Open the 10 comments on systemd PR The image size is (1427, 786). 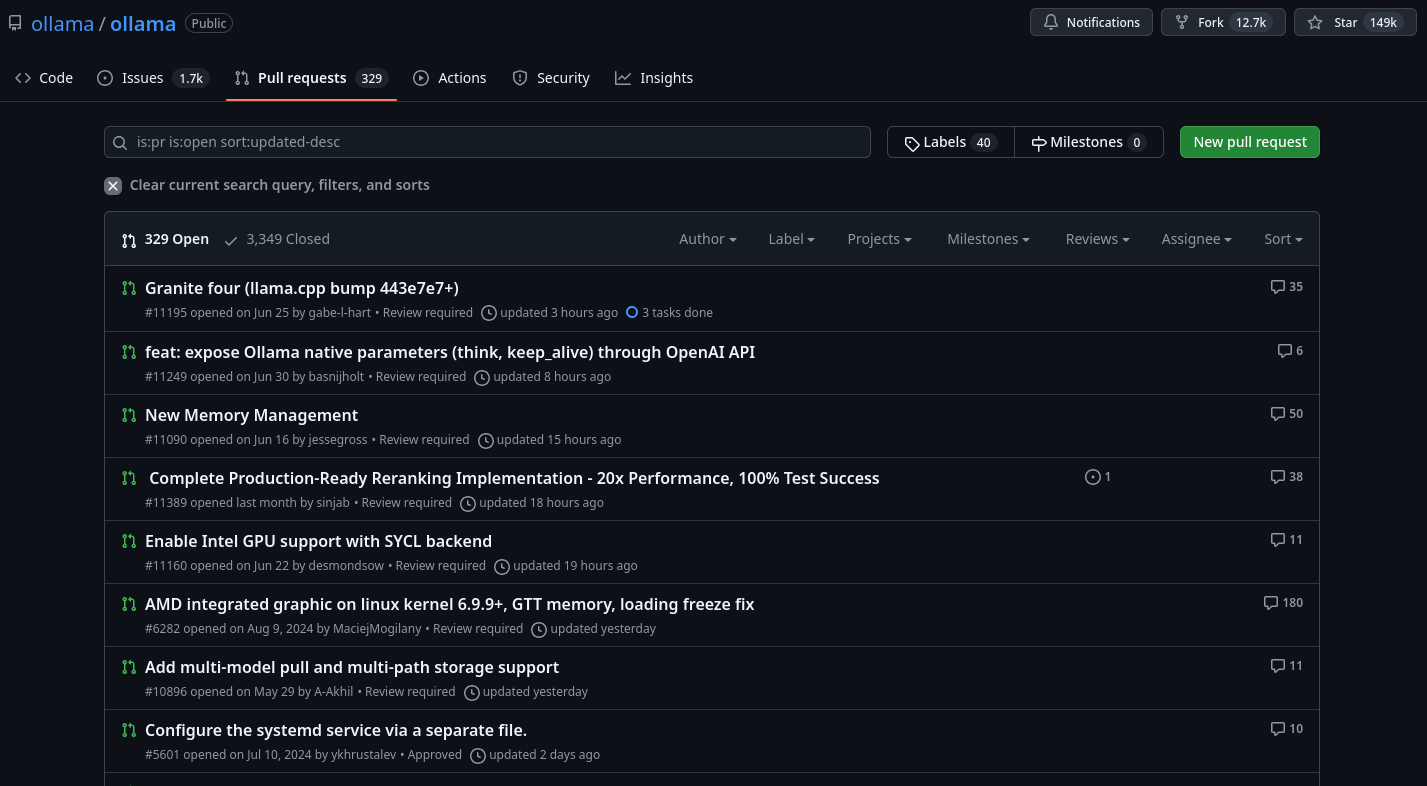[x=1287, y=729]
